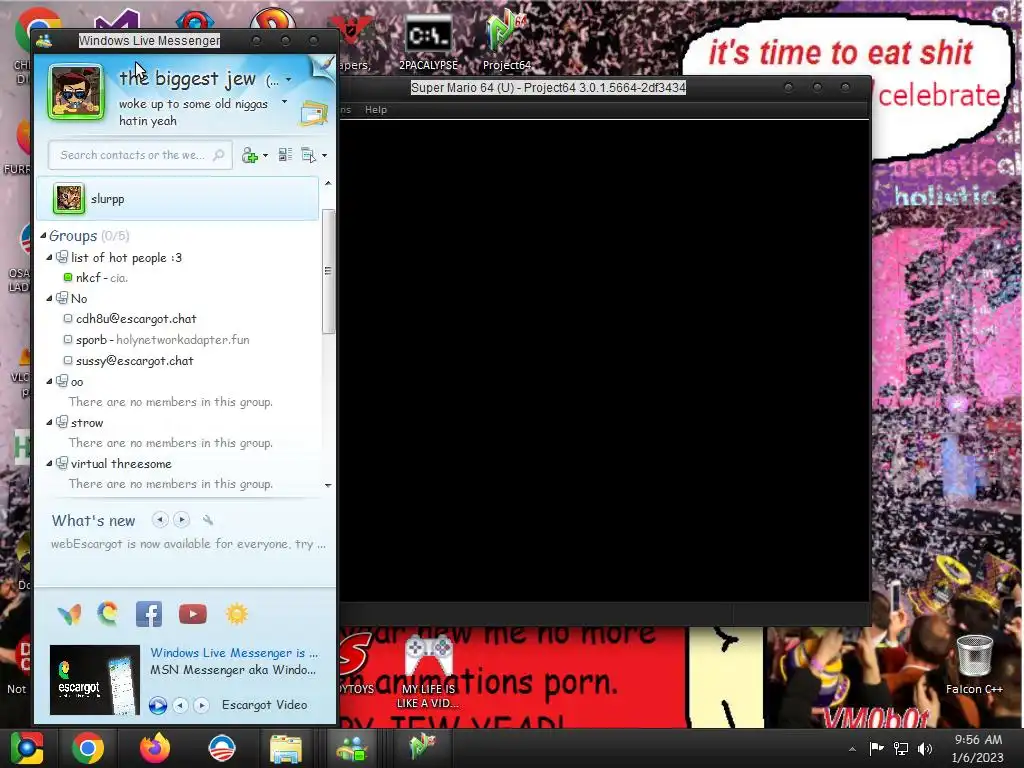
Task: Open the escargot video thumbnail
Action: 95,680
